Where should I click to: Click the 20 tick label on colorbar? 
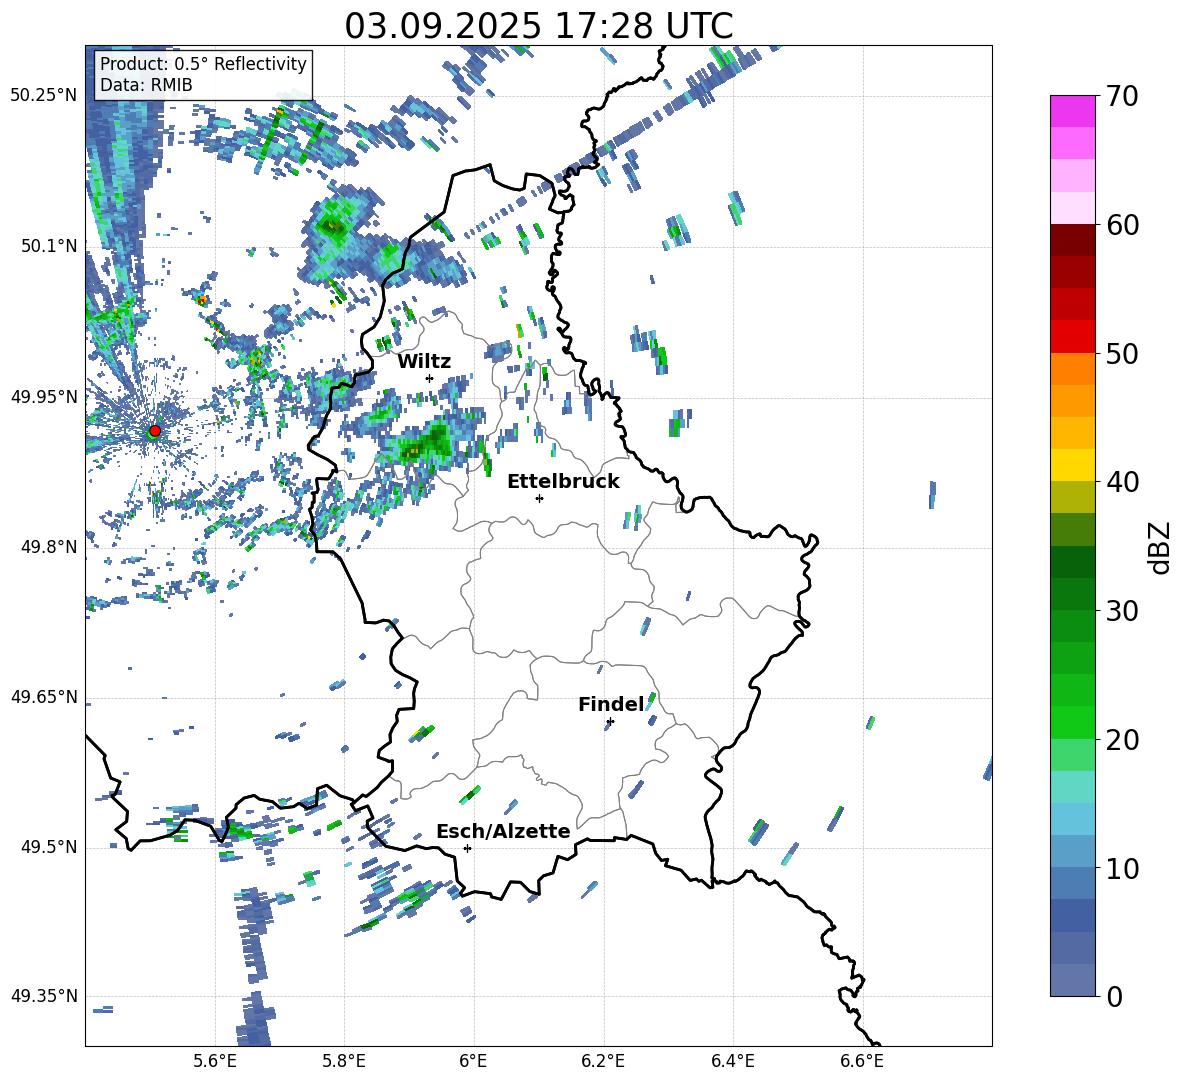1122,740
